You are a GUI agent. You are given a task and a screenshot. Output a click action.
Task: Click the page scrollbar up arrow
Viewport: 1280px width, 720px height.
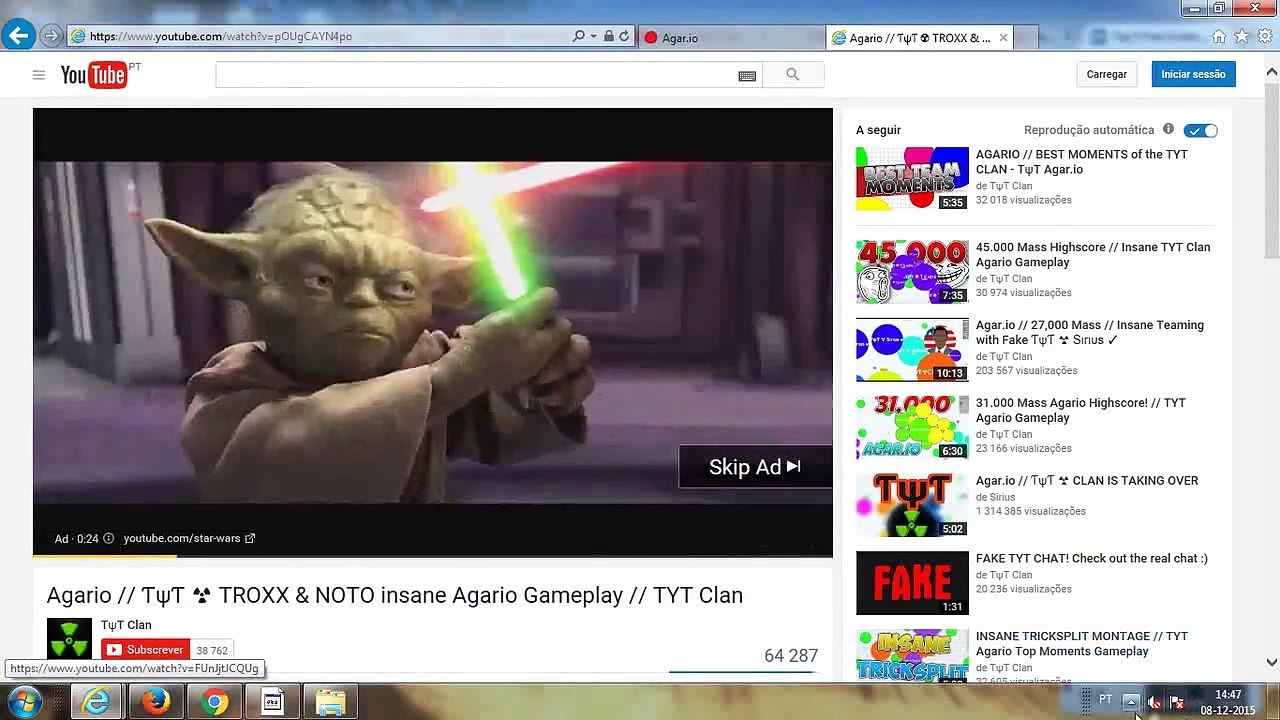(1272, 72)
